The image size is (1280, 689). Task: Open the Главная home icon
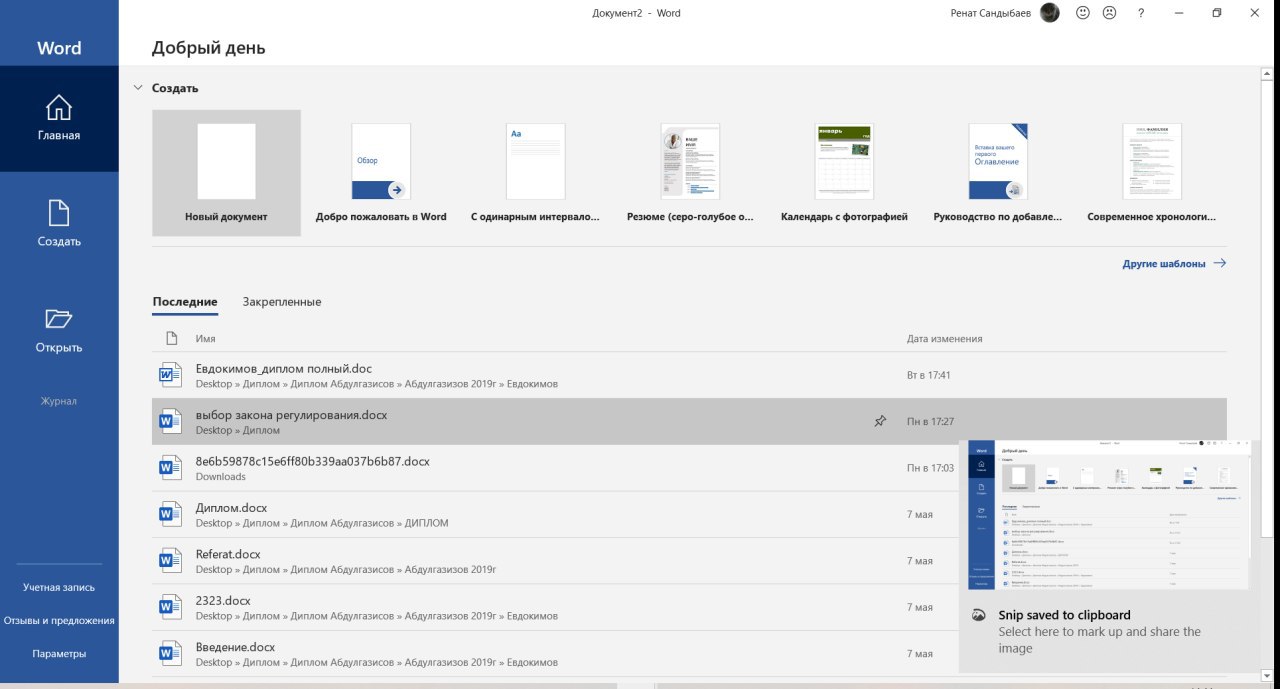click(x=59, y=107)
